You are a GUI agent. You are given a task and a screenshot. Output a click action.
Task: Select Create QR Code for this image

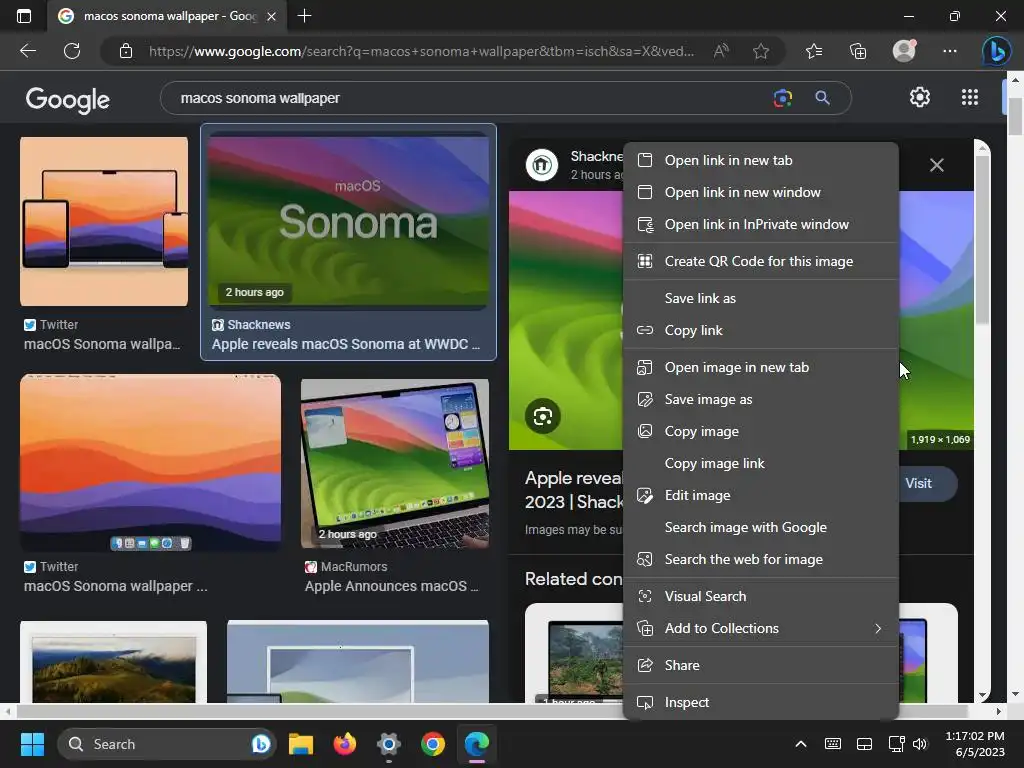point(761,261)
